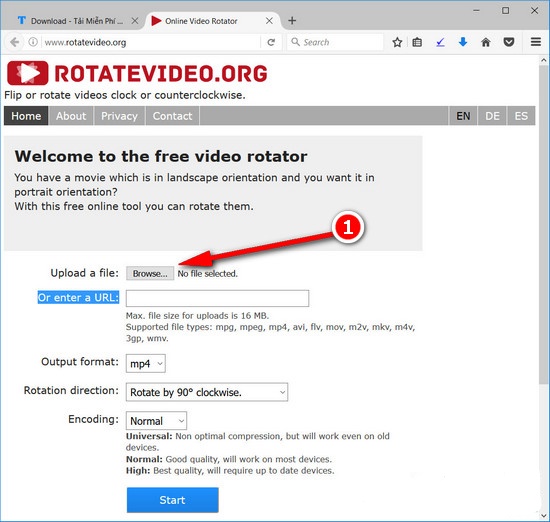Click the blue checkmark toolbar extension icon

[x=440, y=42]
